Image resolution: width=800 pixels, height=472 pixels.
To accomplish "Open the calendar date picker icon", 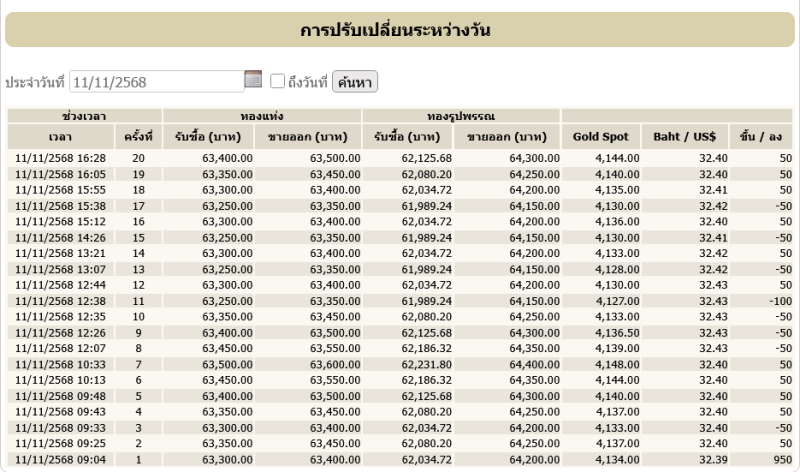I will point(253,79).
